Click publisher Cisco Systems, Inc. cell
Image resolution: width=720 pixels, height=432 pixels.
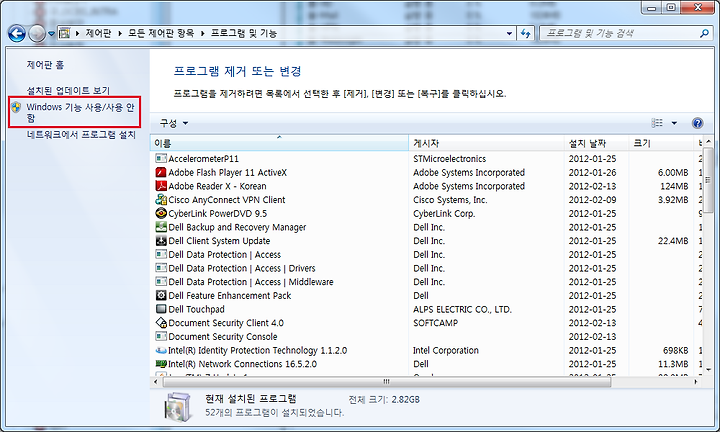450,200
